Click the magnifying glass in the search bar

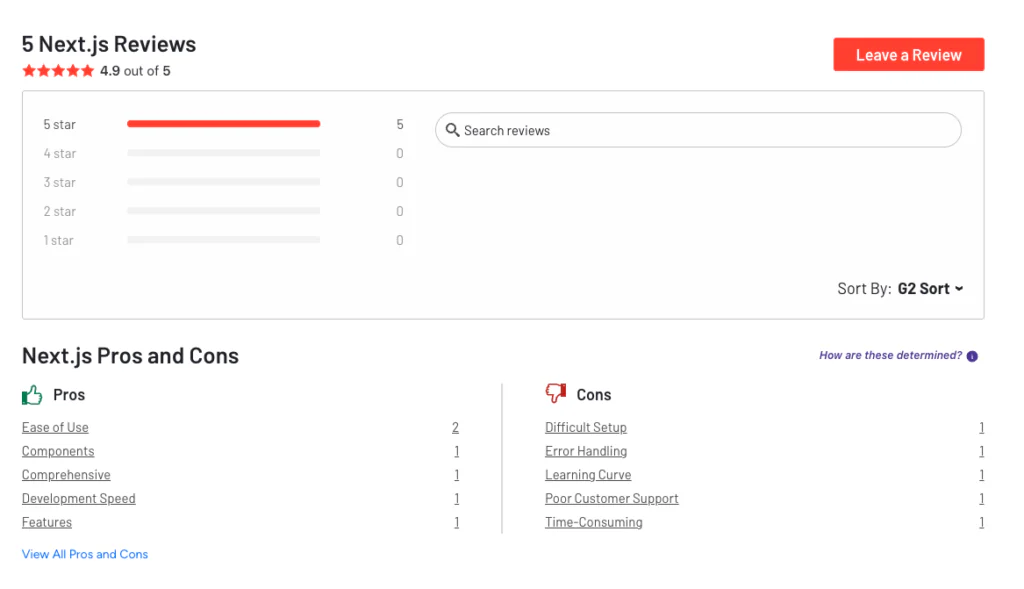[x=452, y=130]
